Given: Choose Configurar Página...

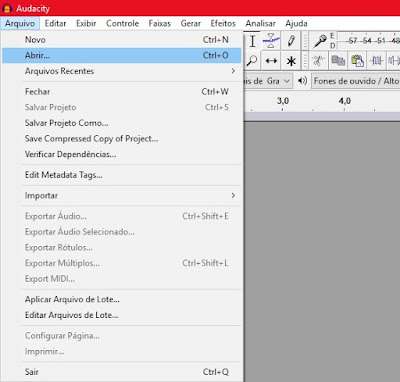Looking at the screenshot, I should 122,336.
